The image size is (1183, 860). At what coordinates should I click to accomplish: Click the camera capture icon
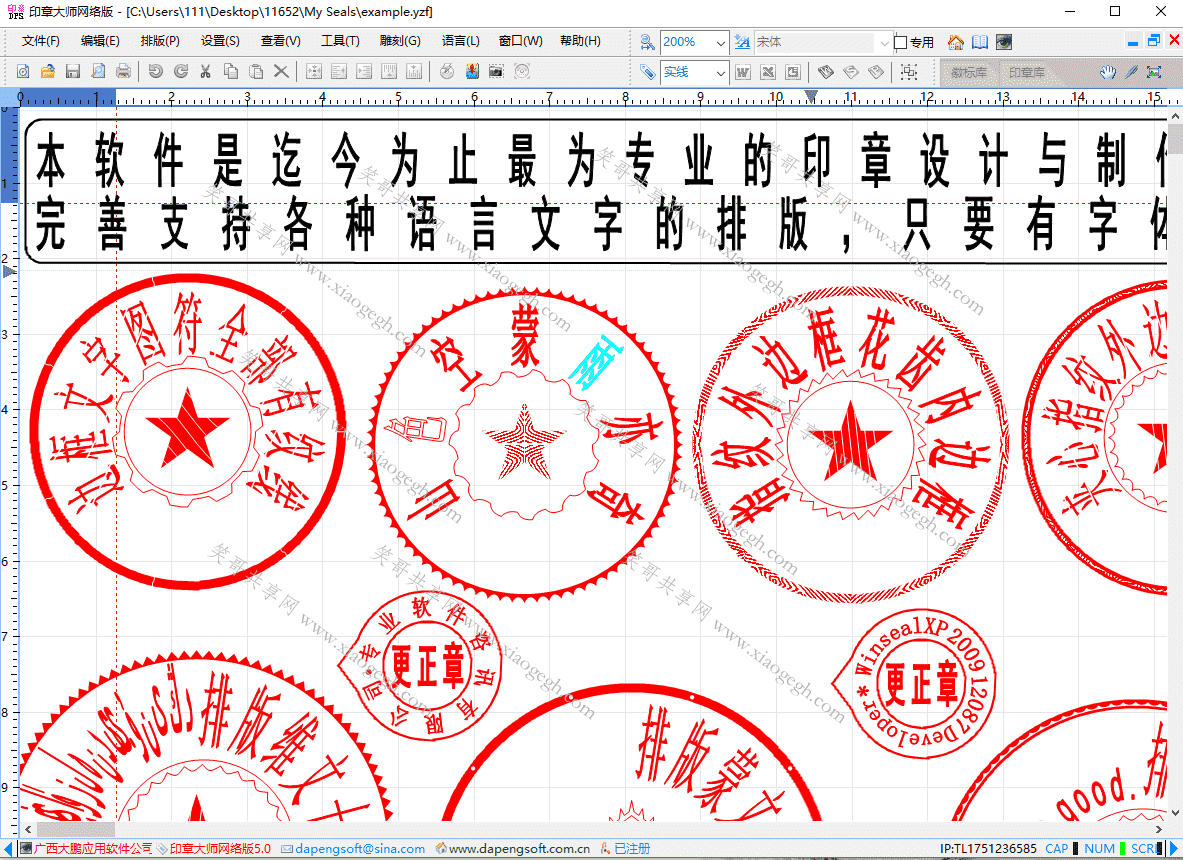(x=496, y=72)
